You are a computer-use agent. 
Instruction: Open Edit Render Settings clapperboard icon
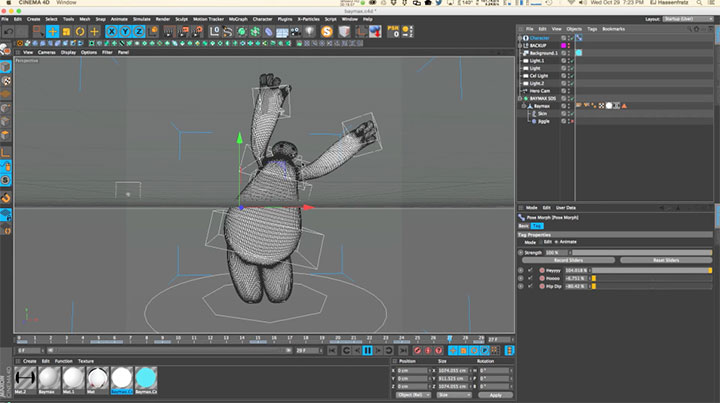pos(197,32)
